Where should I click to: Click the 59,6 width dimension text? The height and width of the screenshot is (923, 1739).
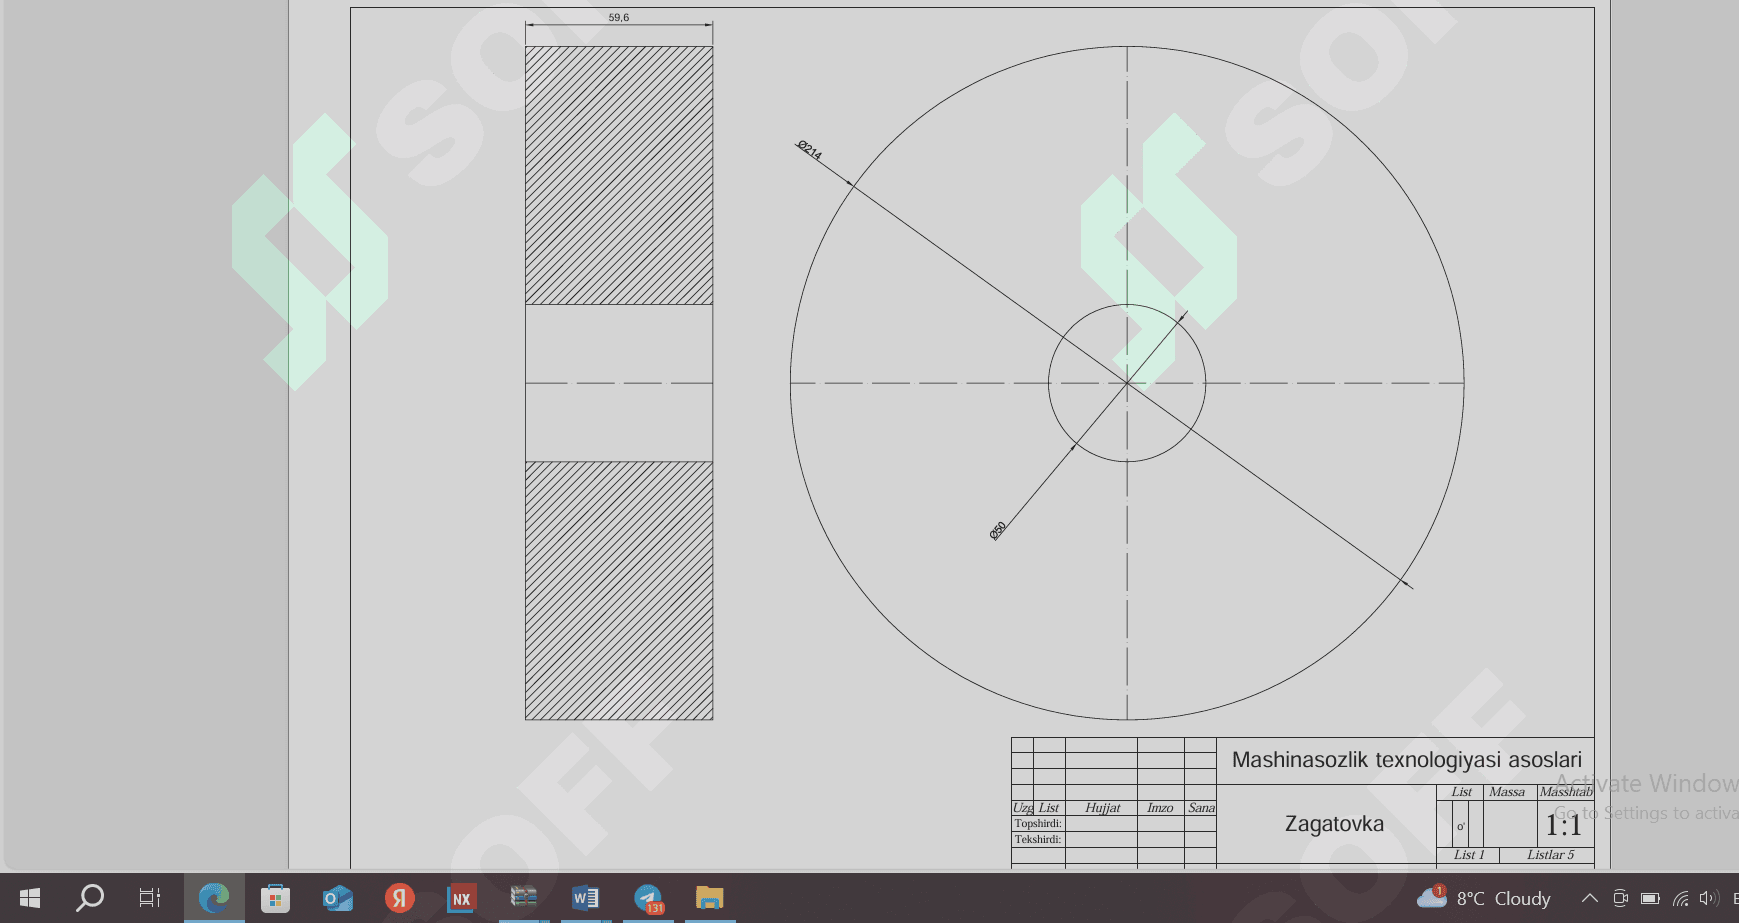point(618,18)
